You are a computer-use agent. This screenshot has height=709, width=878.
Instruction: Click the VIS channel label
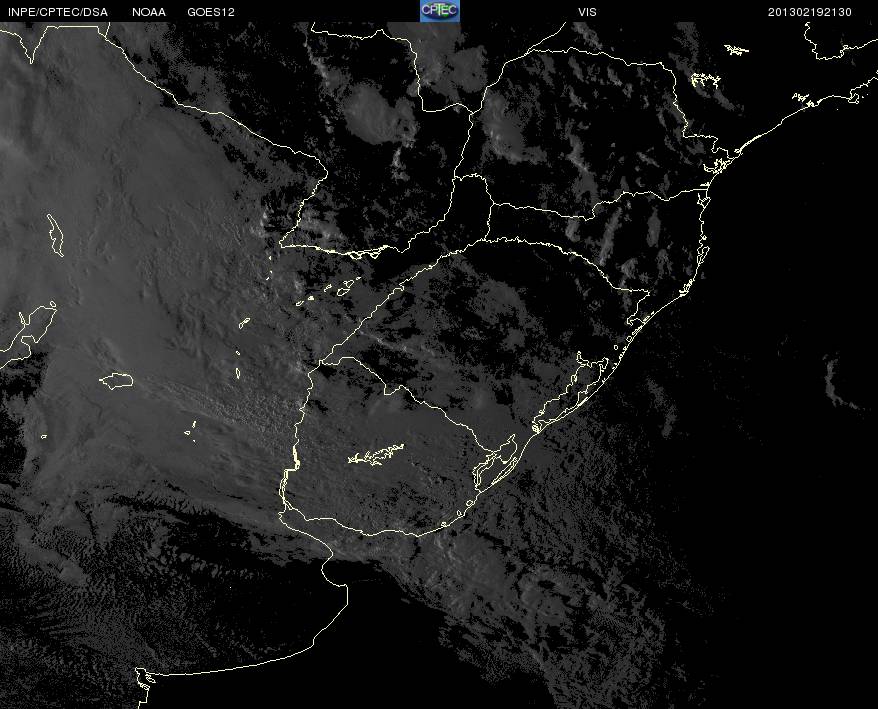(x=587, y=12)
